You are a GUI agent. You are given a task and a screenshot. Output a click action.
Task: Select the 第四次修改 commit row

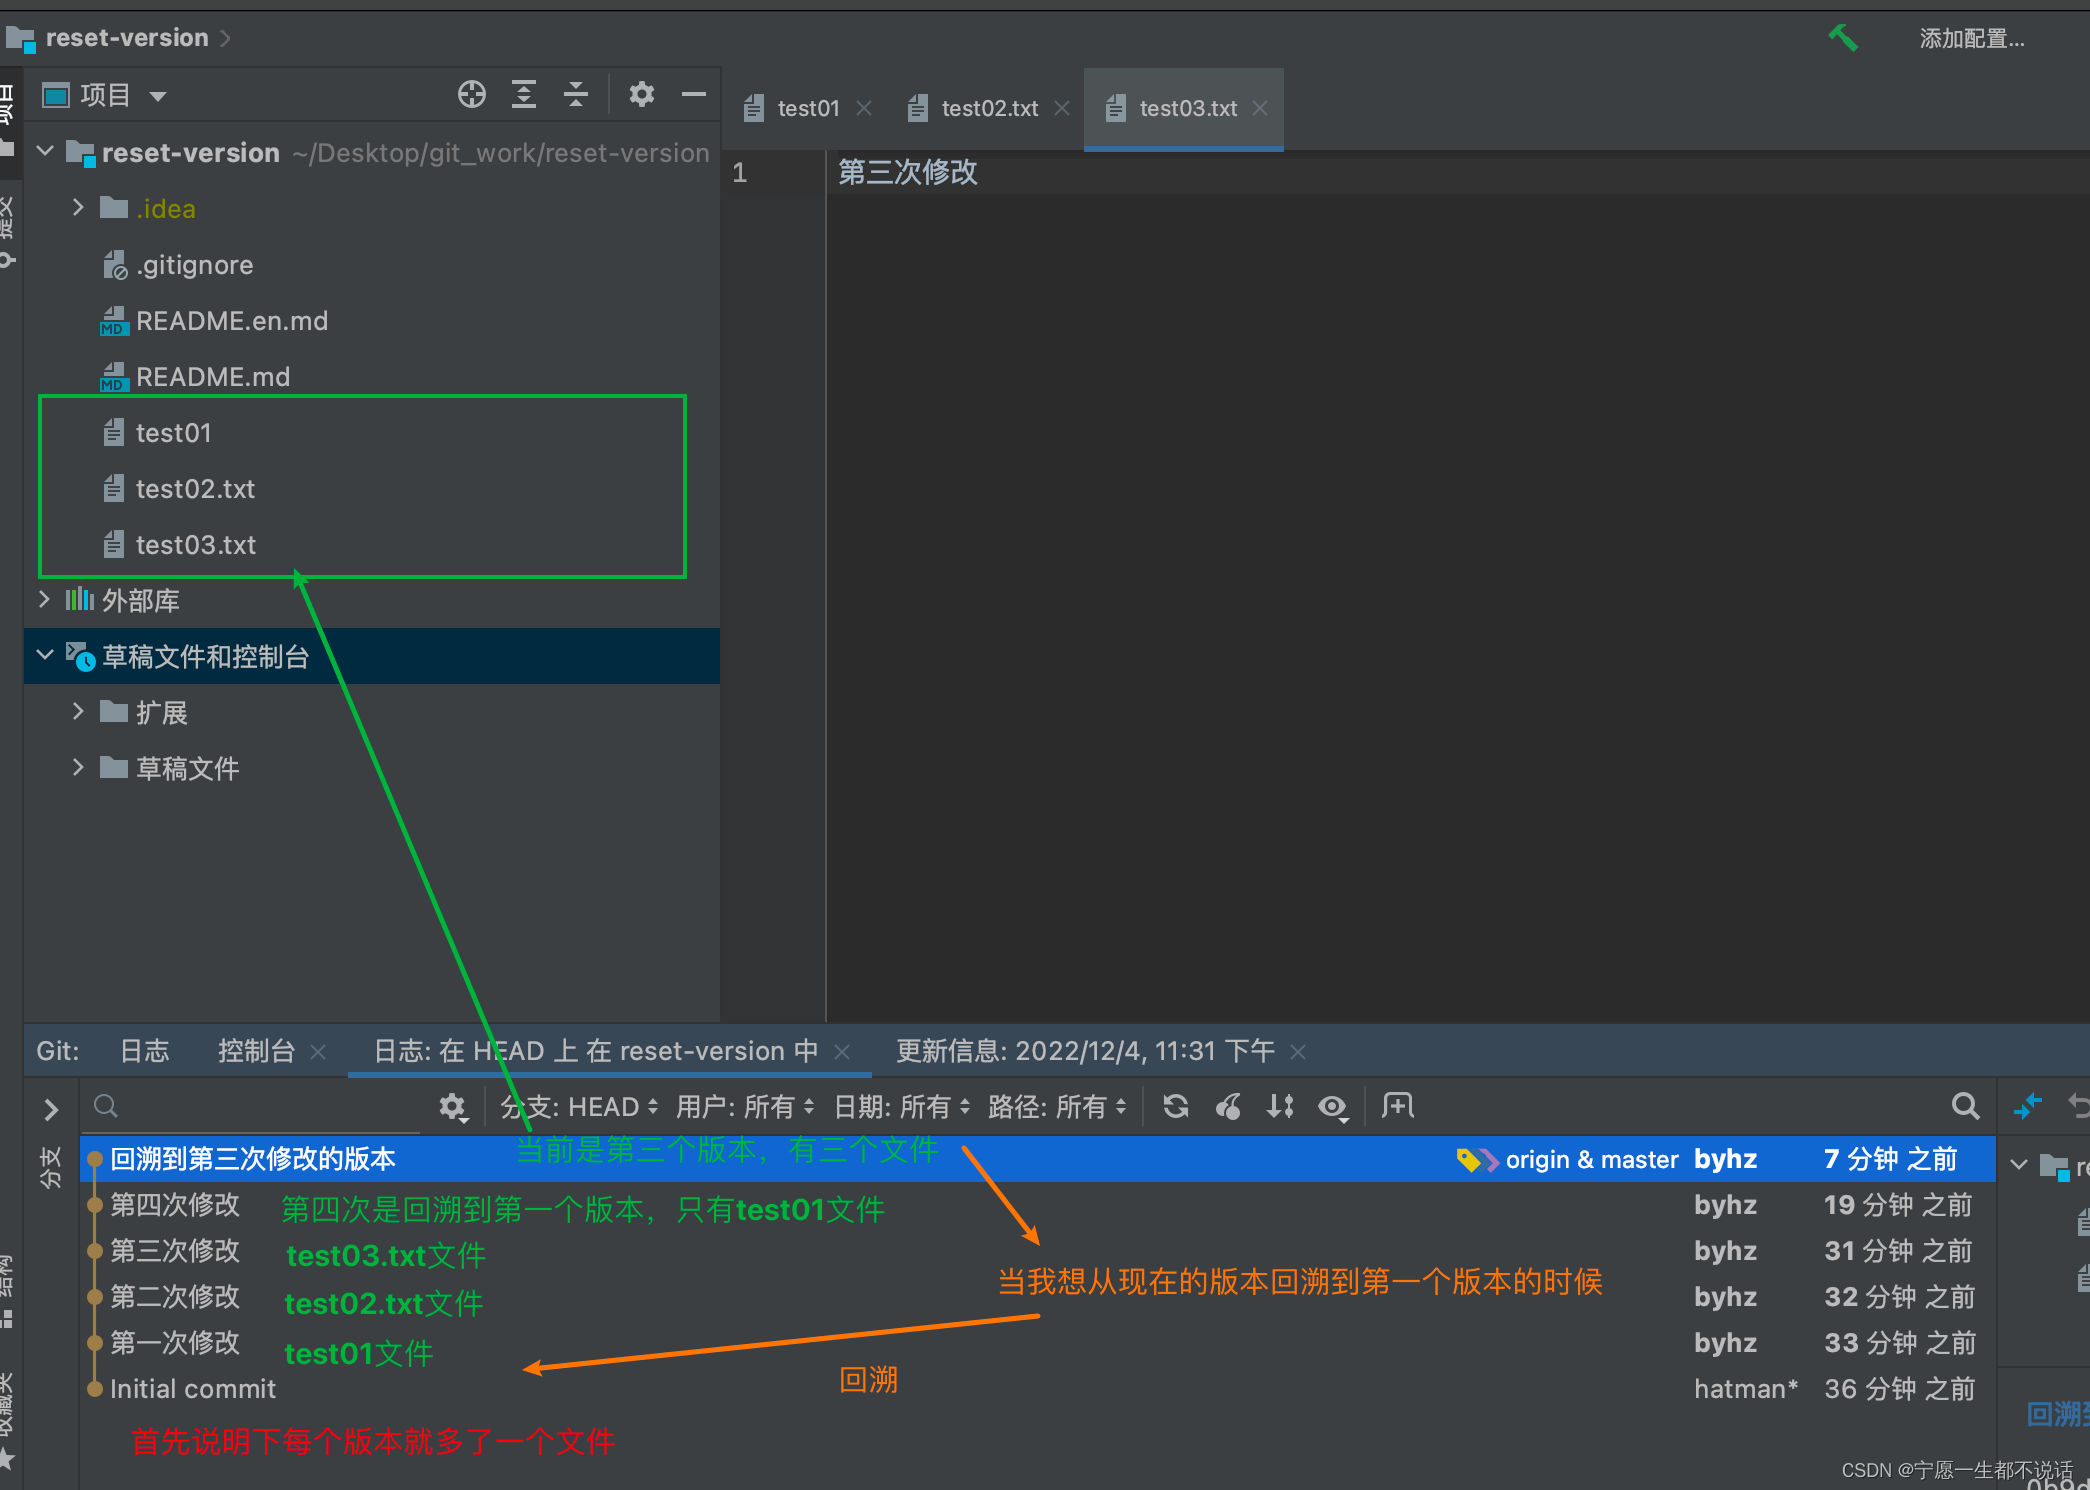click(1038, 1205)
